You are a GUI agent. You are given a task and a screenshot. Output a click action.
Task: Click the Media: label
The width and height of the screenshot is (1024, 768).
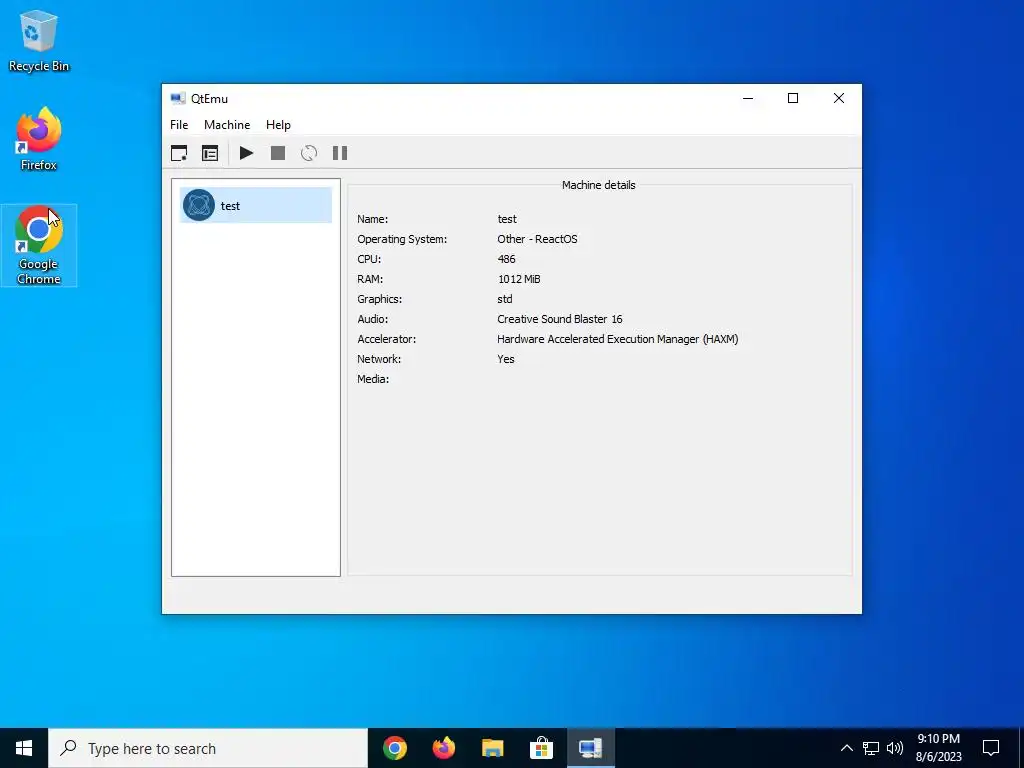pyautogui.click(x=373, y=379)
